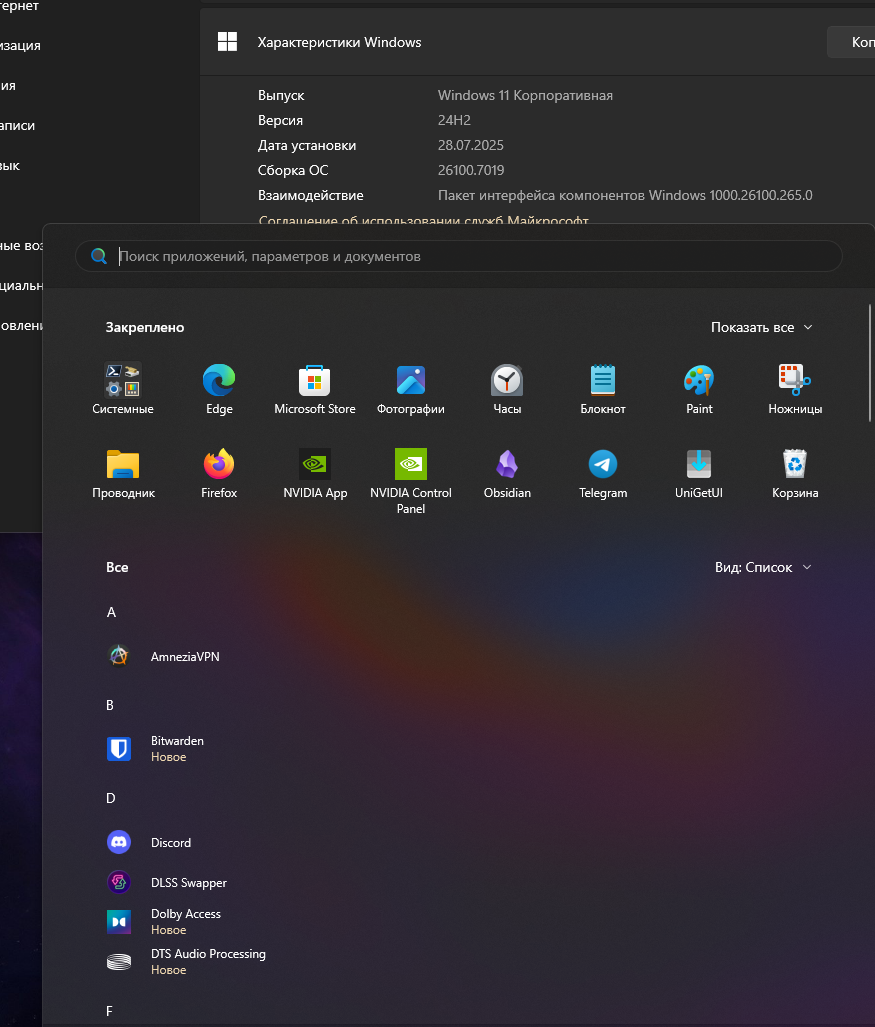875x1027 pixels.
Task: Click the Копировать button in Settings
Action: click(851, 42)
